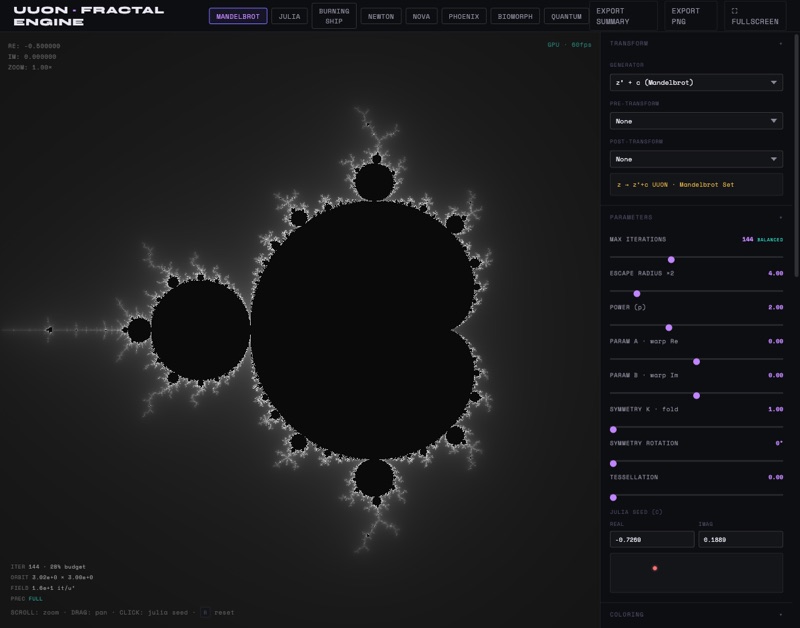800x628 pixels.
Task: Click the symmetry rotation value '0°'
Action: coord(779,443)
